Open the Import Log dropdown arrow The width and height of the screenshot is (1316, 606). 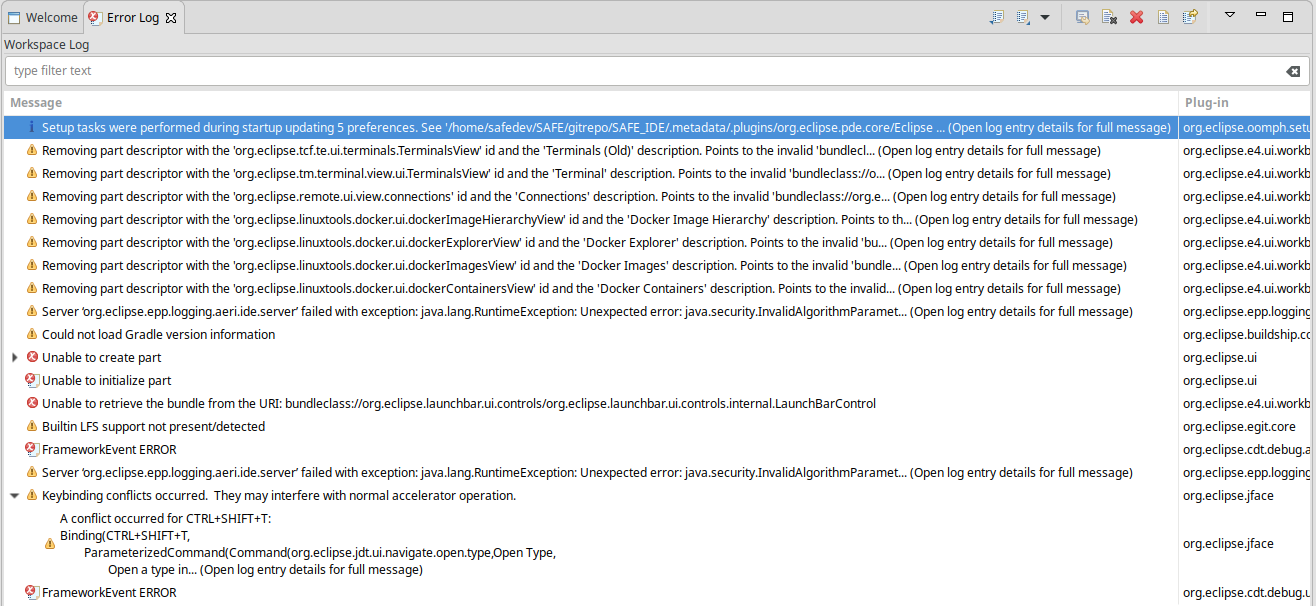[x=1044, y=17]
